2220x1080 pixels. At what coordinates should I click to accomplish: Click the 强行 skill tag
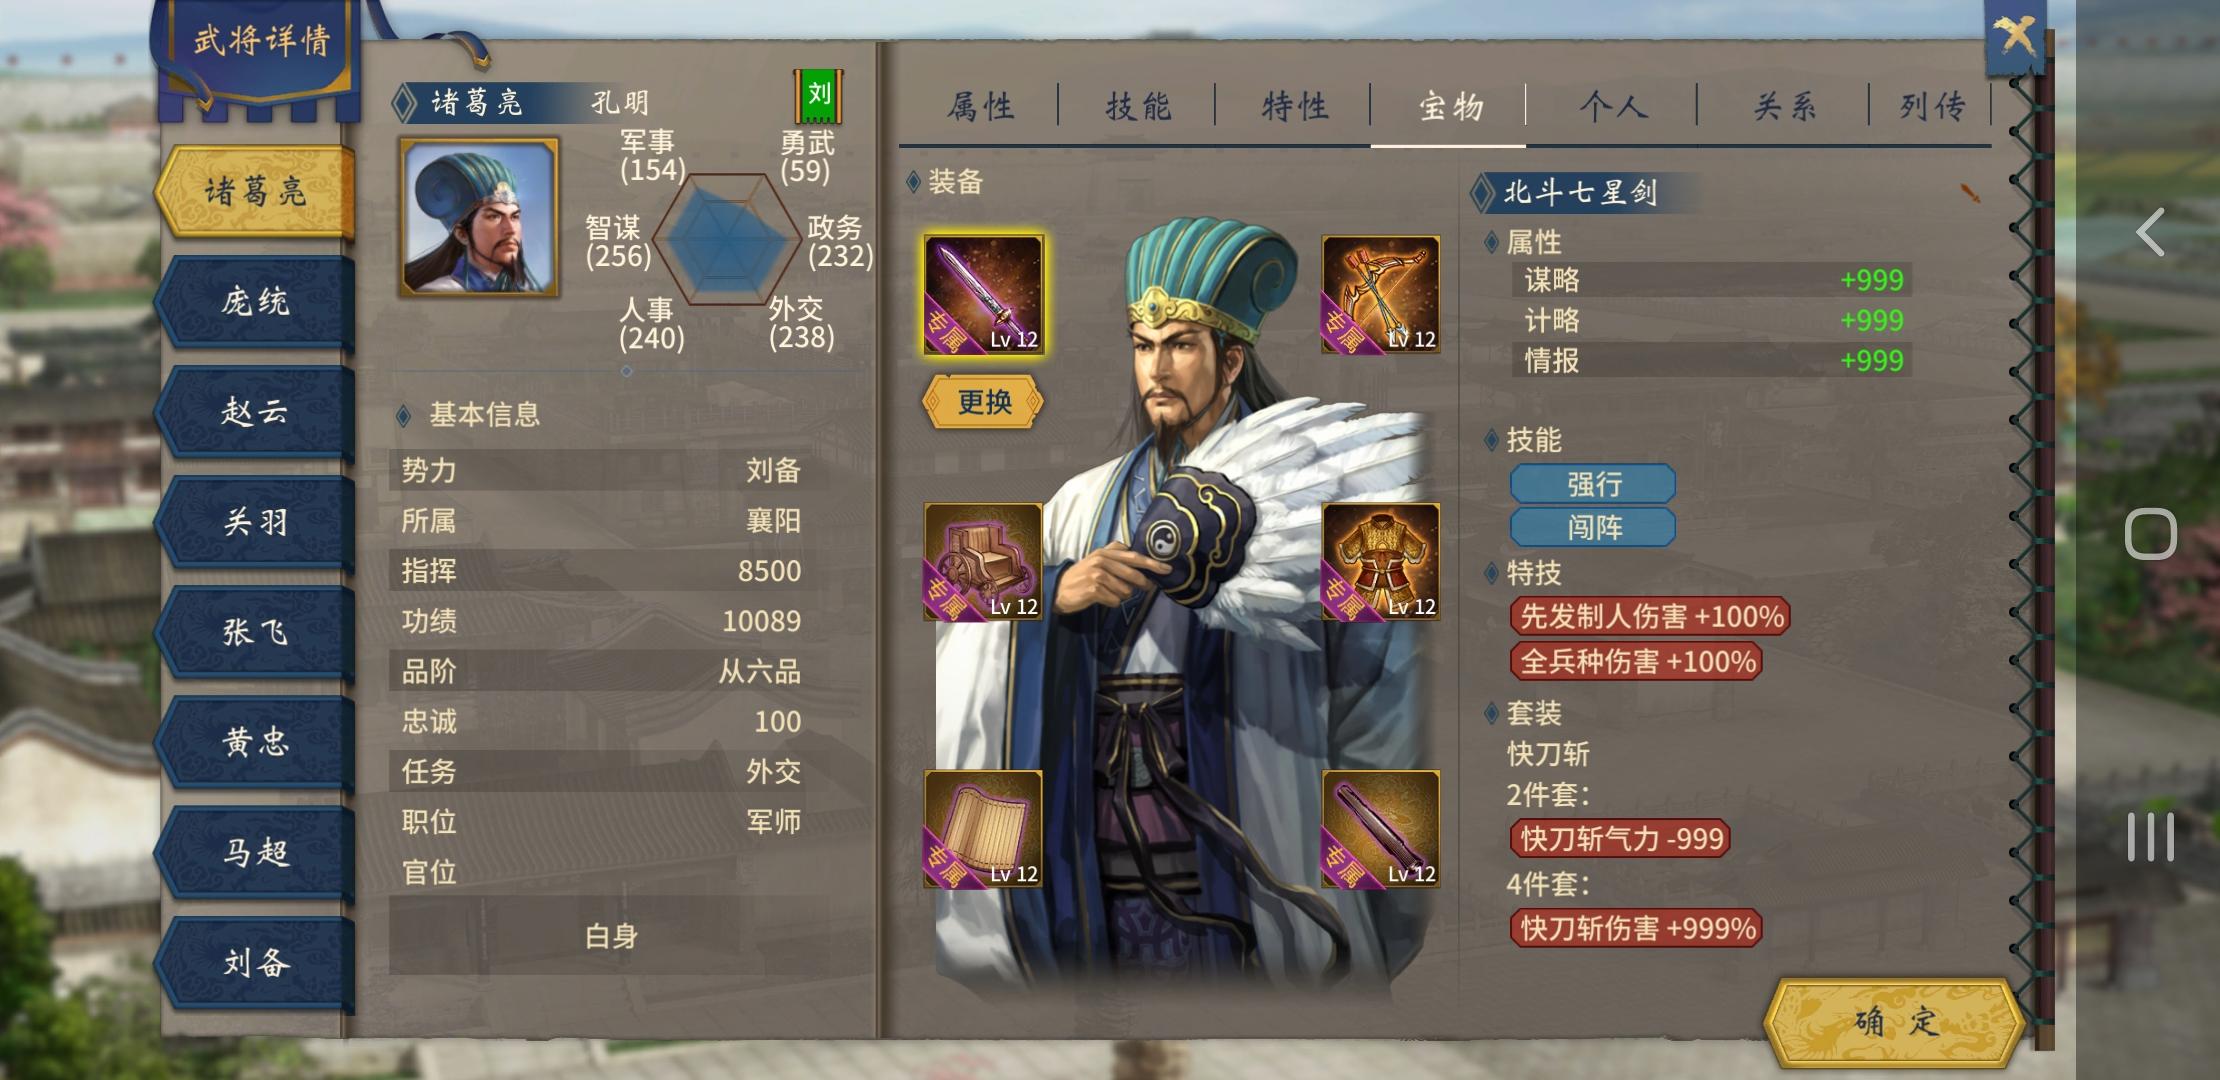[x=1593, y=484]
